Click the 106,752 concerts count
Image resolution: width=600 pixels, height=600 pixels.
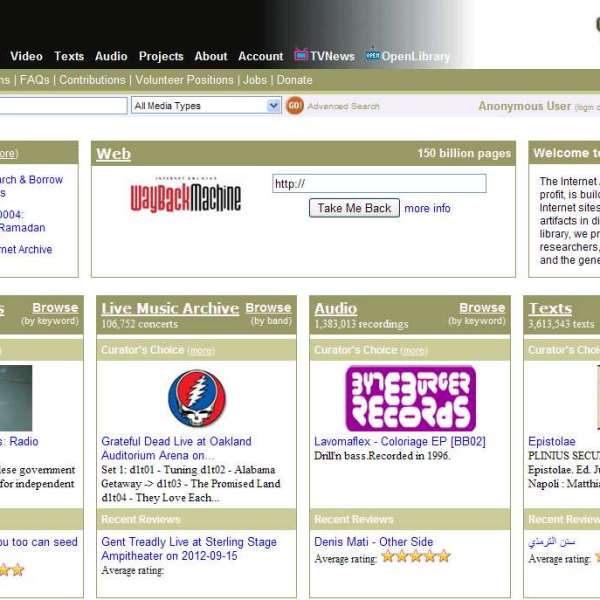(x=140, y=324)
